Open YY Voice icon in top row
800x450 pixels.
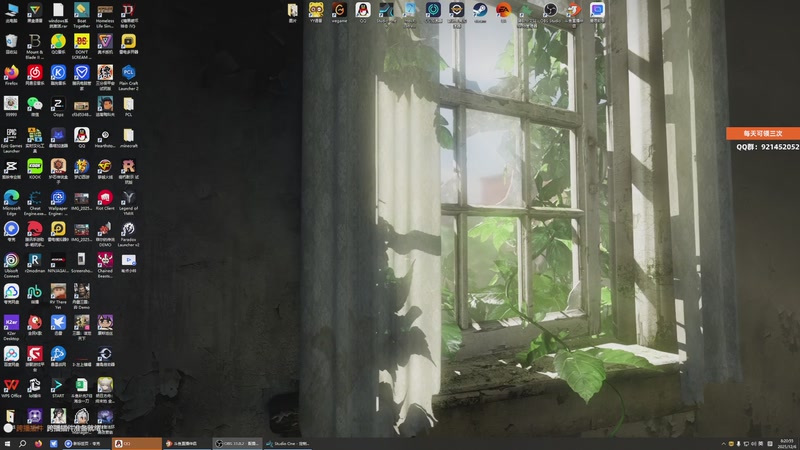[x=316, y=12]
